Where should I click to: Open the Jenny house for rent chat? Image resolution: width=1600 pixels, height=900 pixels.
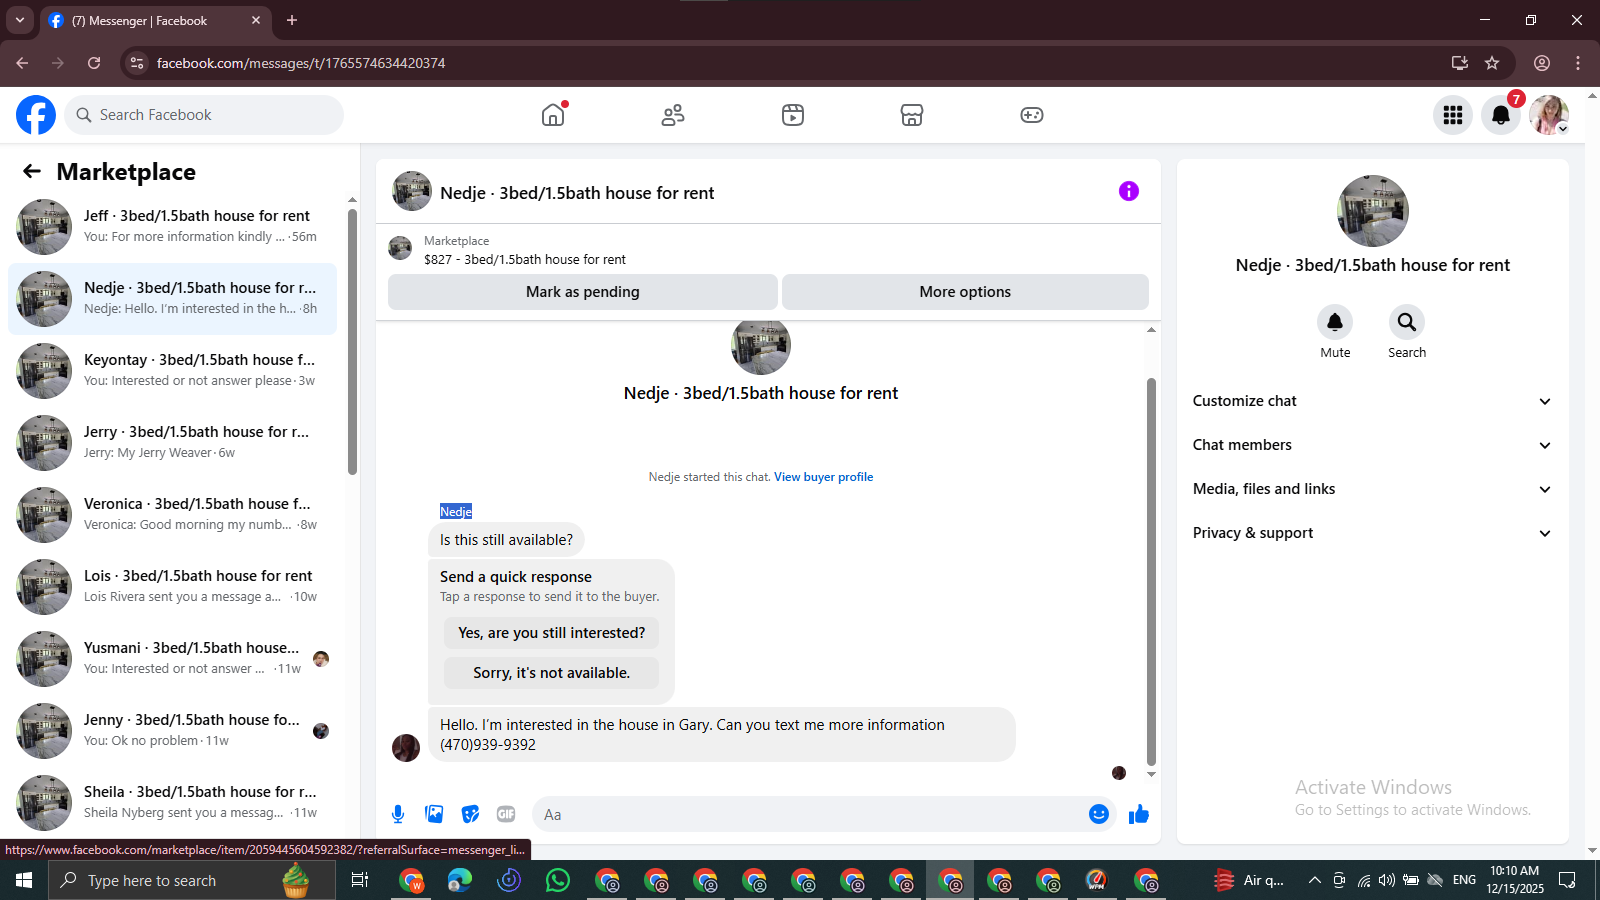(172, 731)
